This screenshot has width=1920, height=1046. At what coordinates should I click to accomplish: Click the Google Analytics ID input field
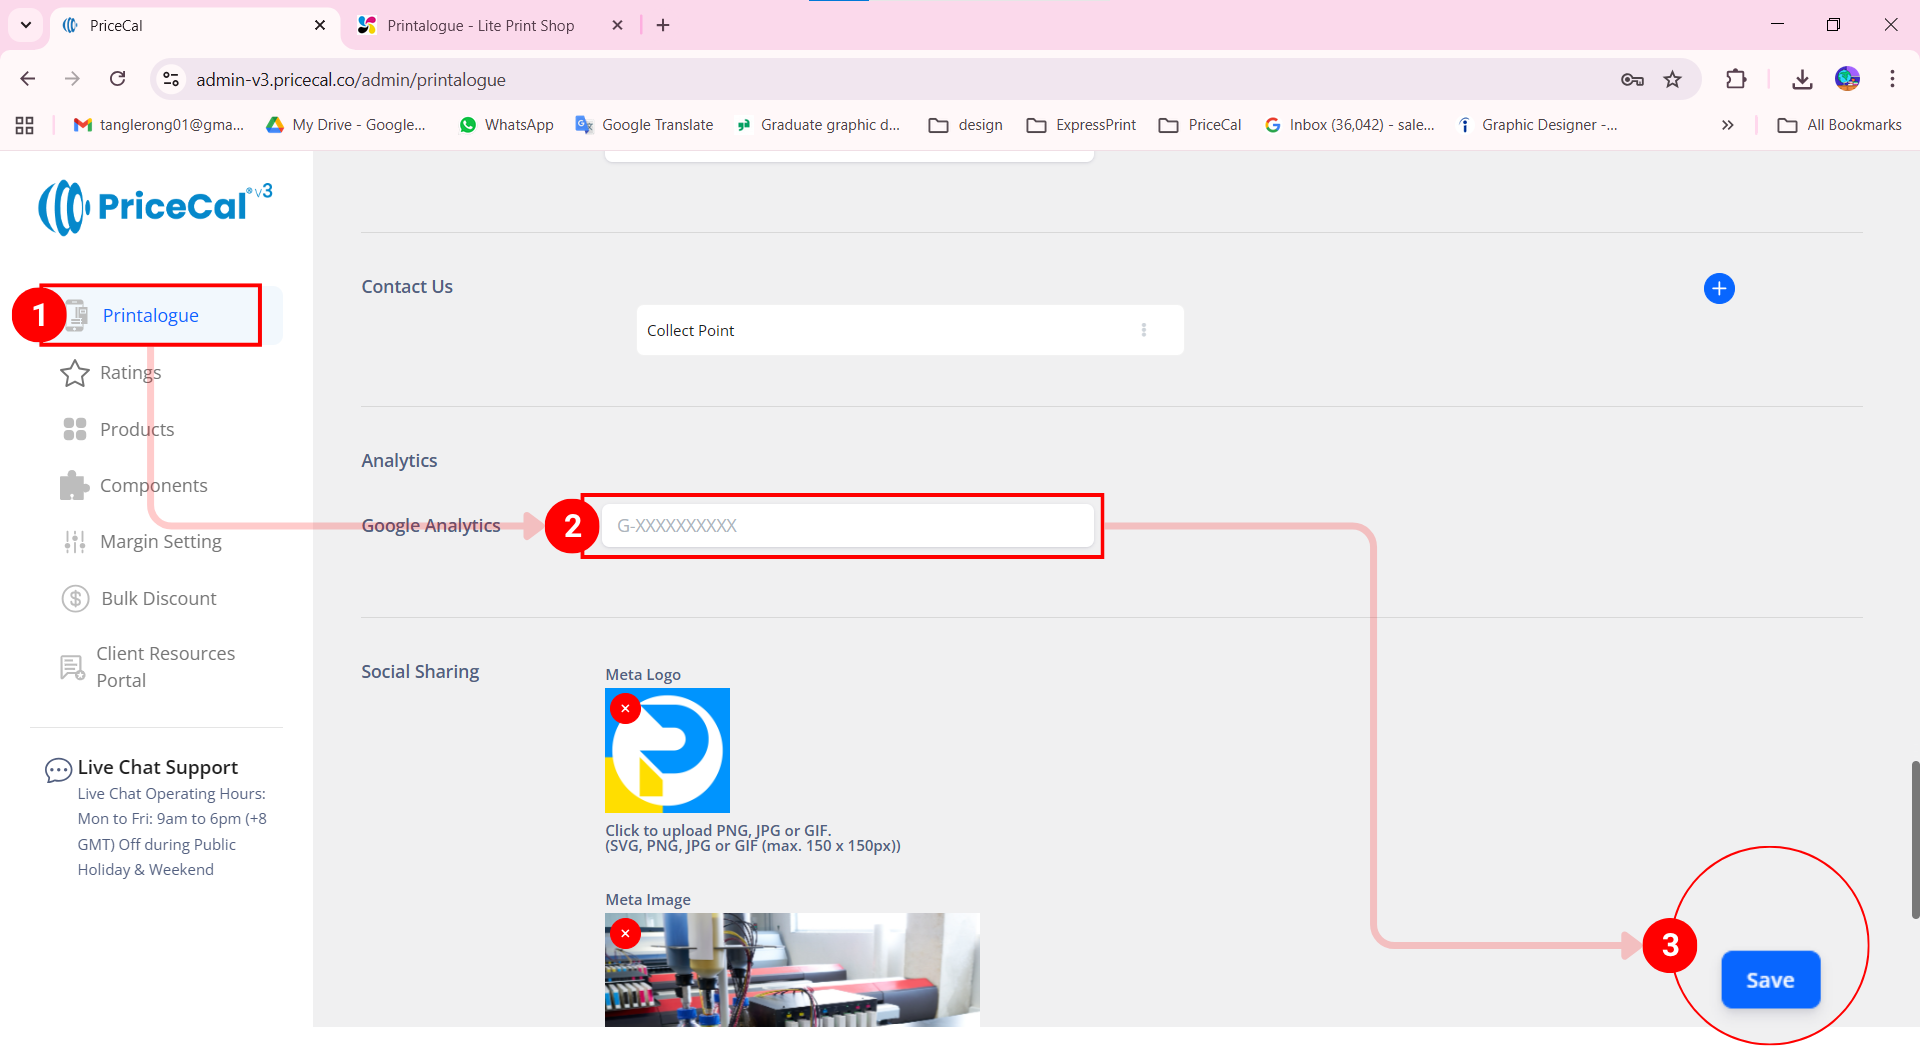click(x=846, y=526)
